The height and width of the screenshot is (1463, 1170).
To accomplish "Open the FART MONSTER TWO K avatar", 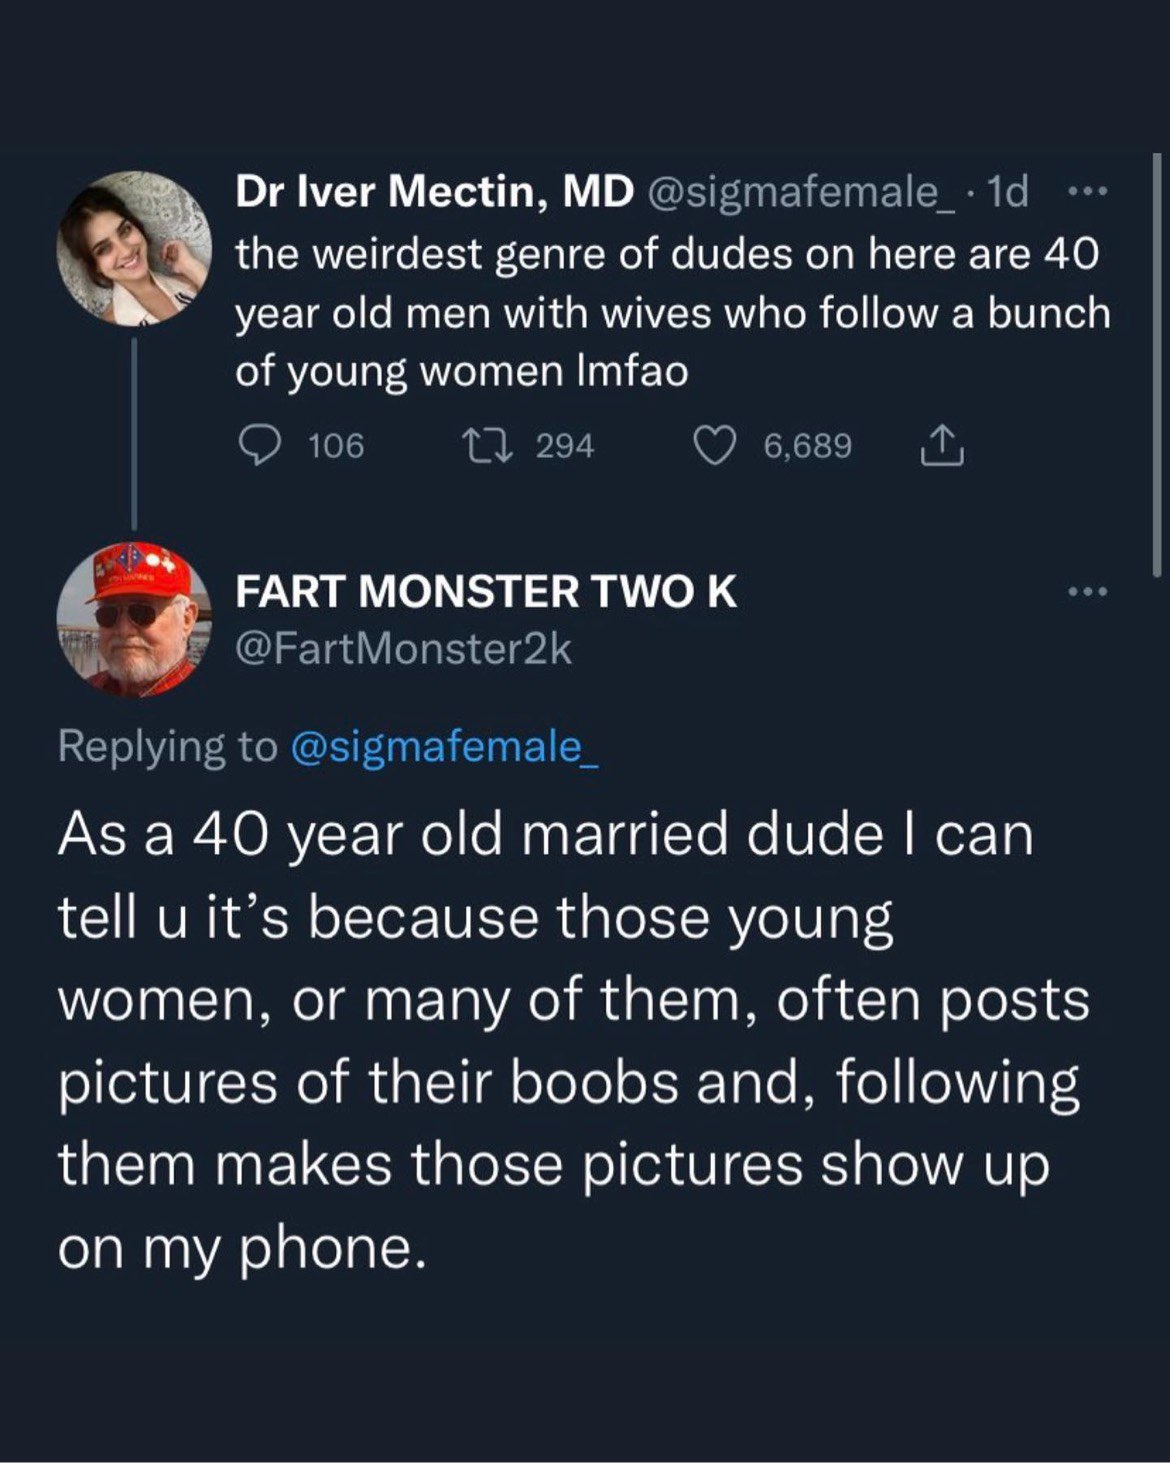I will (134, 620).
